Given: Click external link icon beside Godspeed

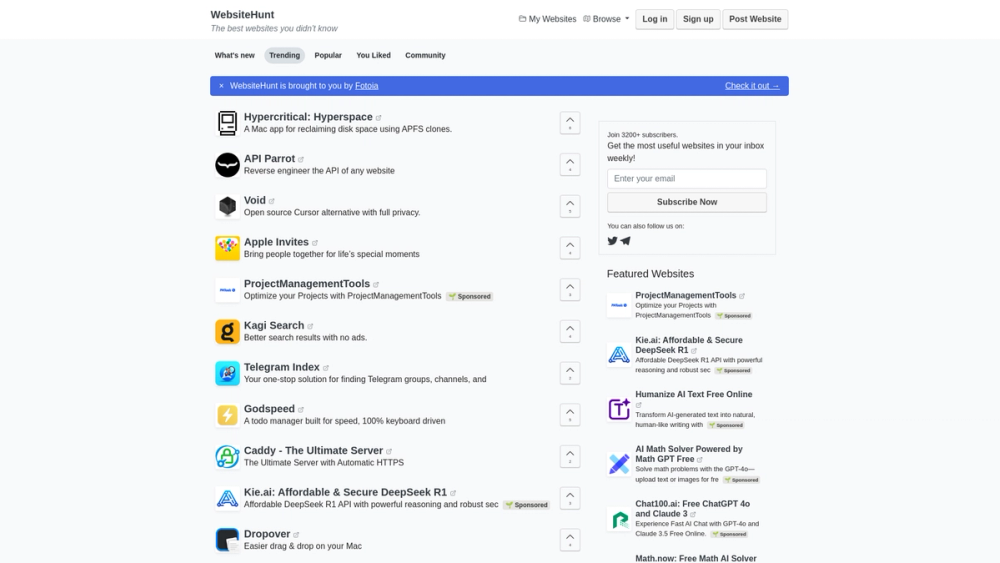Looking at the screenshot, I should 301,409.
